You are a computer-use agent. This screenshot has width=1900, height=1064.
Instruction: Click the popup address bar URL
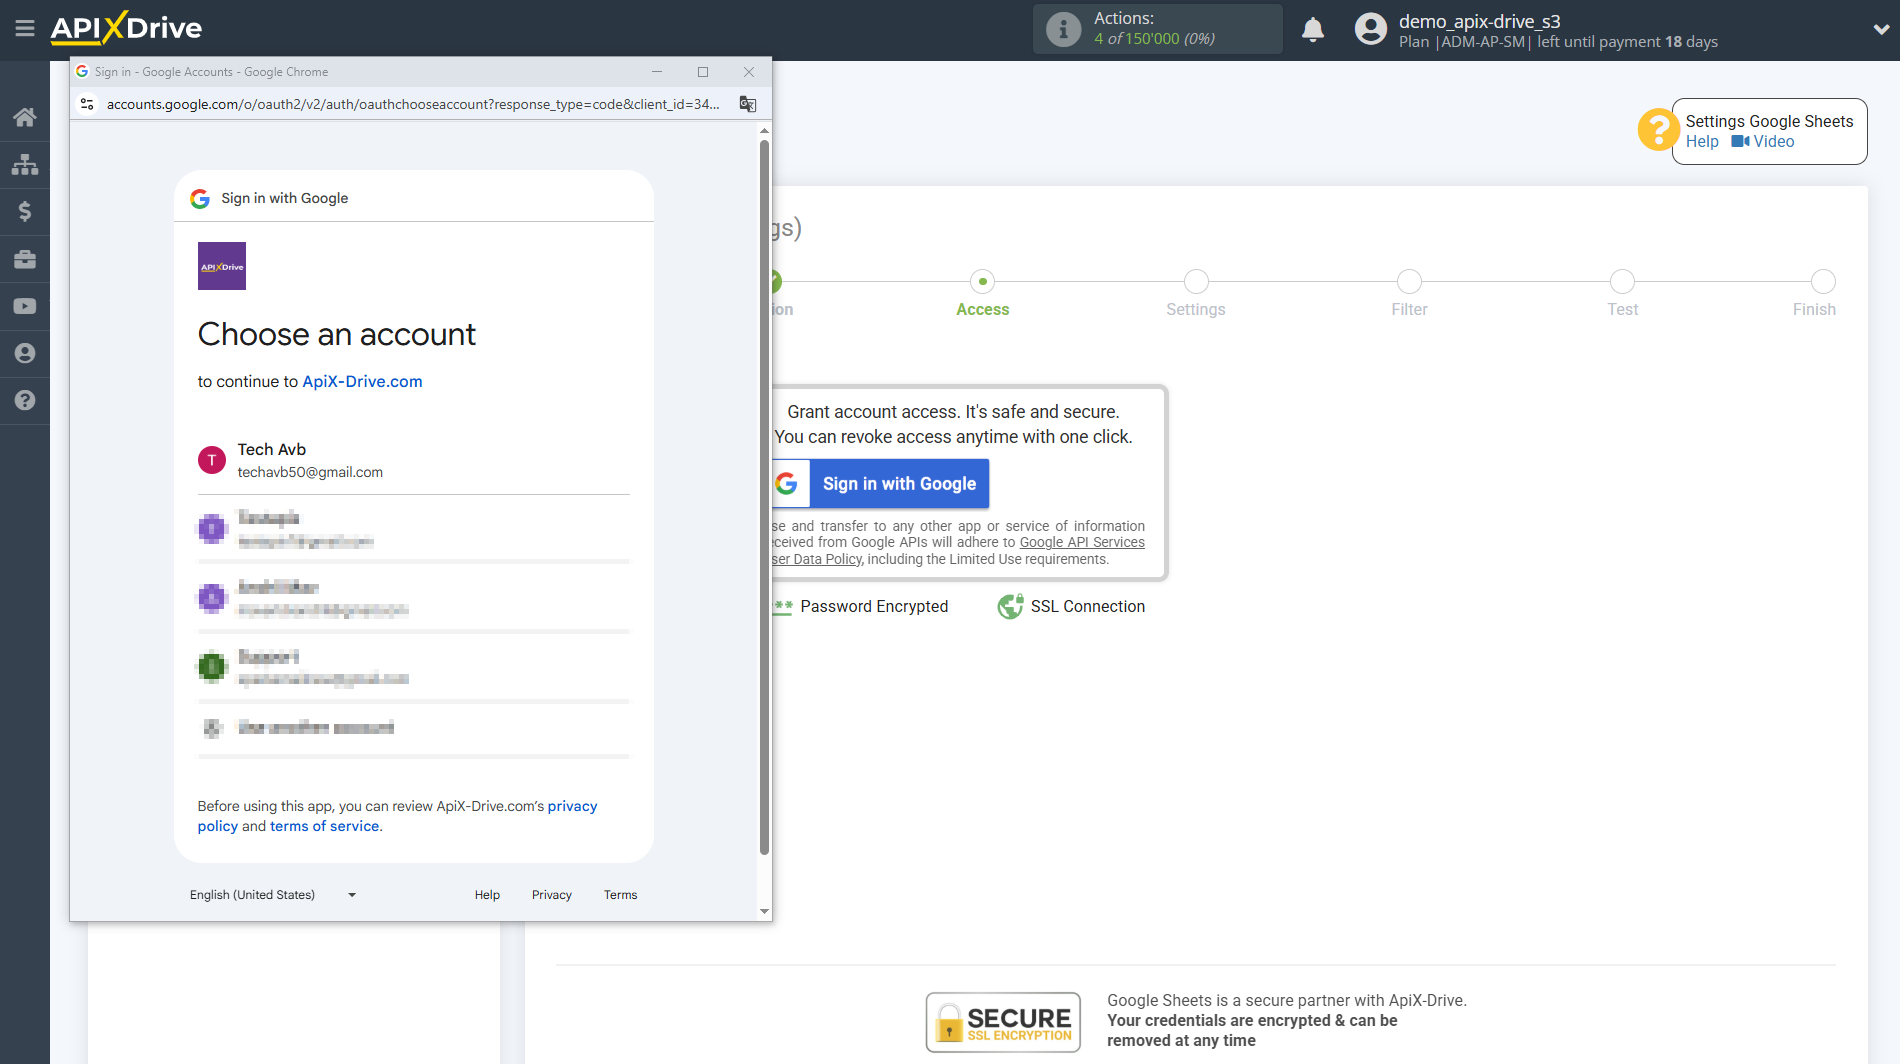[x=412, y=104]
